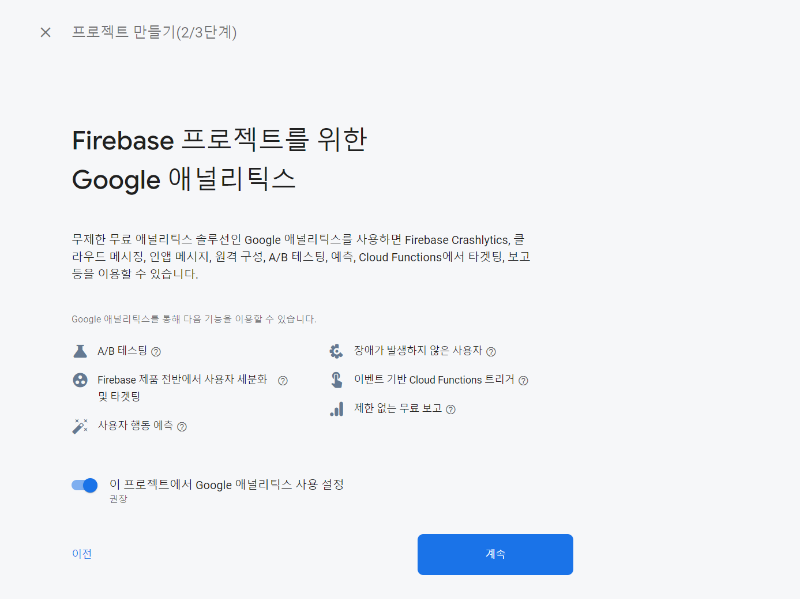Toggle Google 애널리틱스 사용 설정 switch
This screenshot has width=800, height=599.
tap(85, 485)
